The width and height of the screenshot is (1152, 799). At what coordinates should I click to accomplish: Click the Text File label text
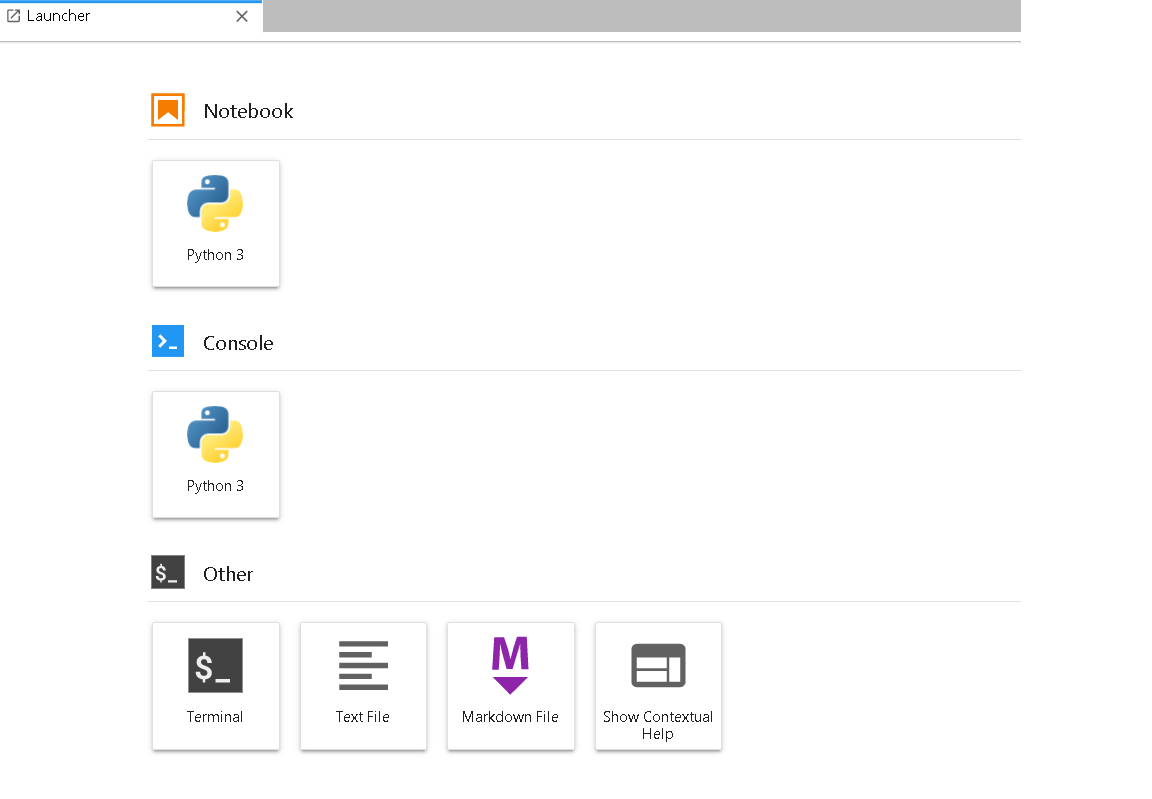362,717
